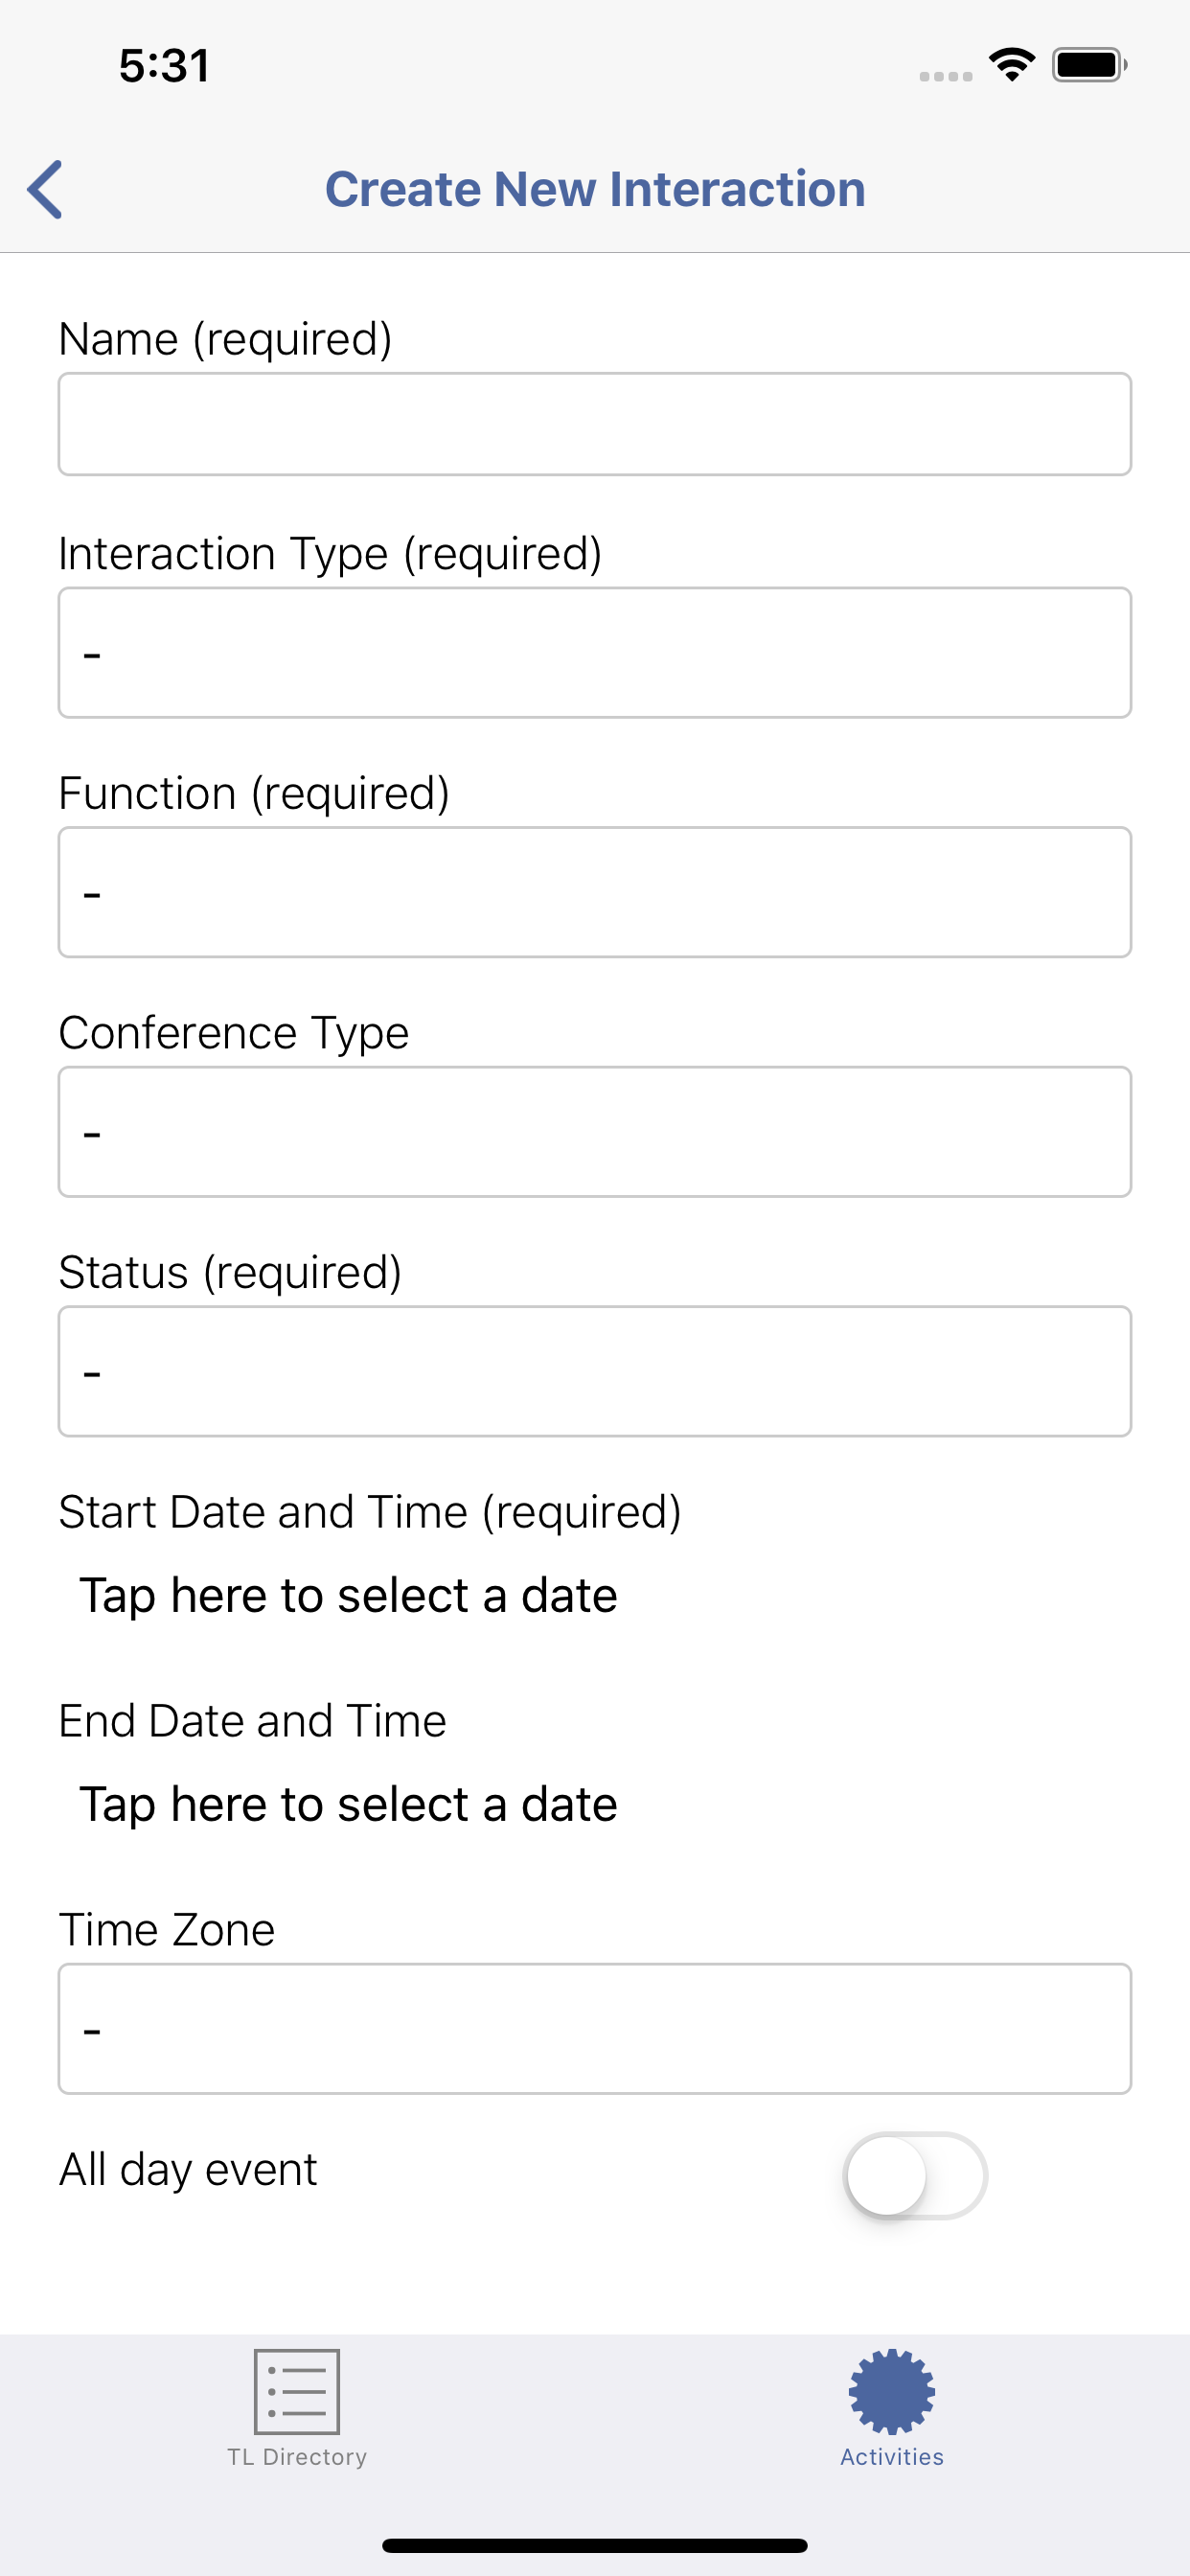Viewport: 1190px width, 2576px height.
Task: Tap to select End Date and Time
Action: [x=348, y=1804]
